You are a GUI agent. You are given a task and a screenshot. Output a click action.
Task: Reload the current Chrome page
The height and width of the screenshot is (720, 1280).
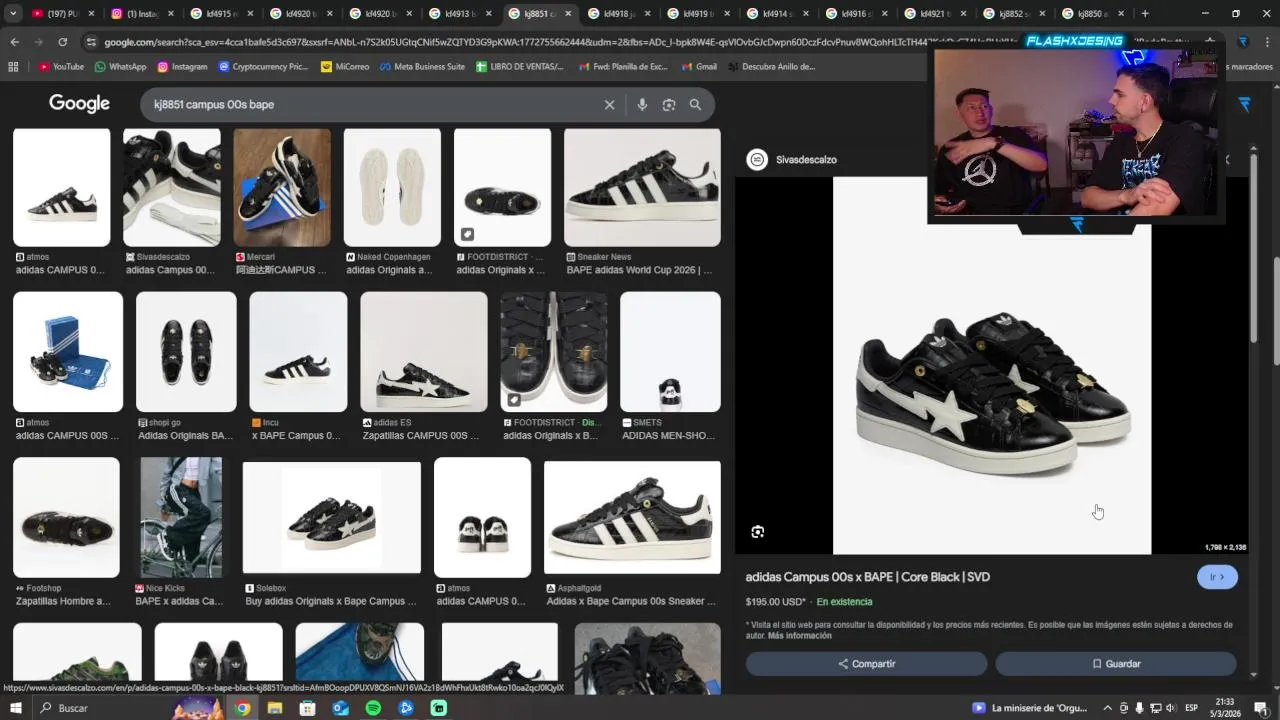63,42
